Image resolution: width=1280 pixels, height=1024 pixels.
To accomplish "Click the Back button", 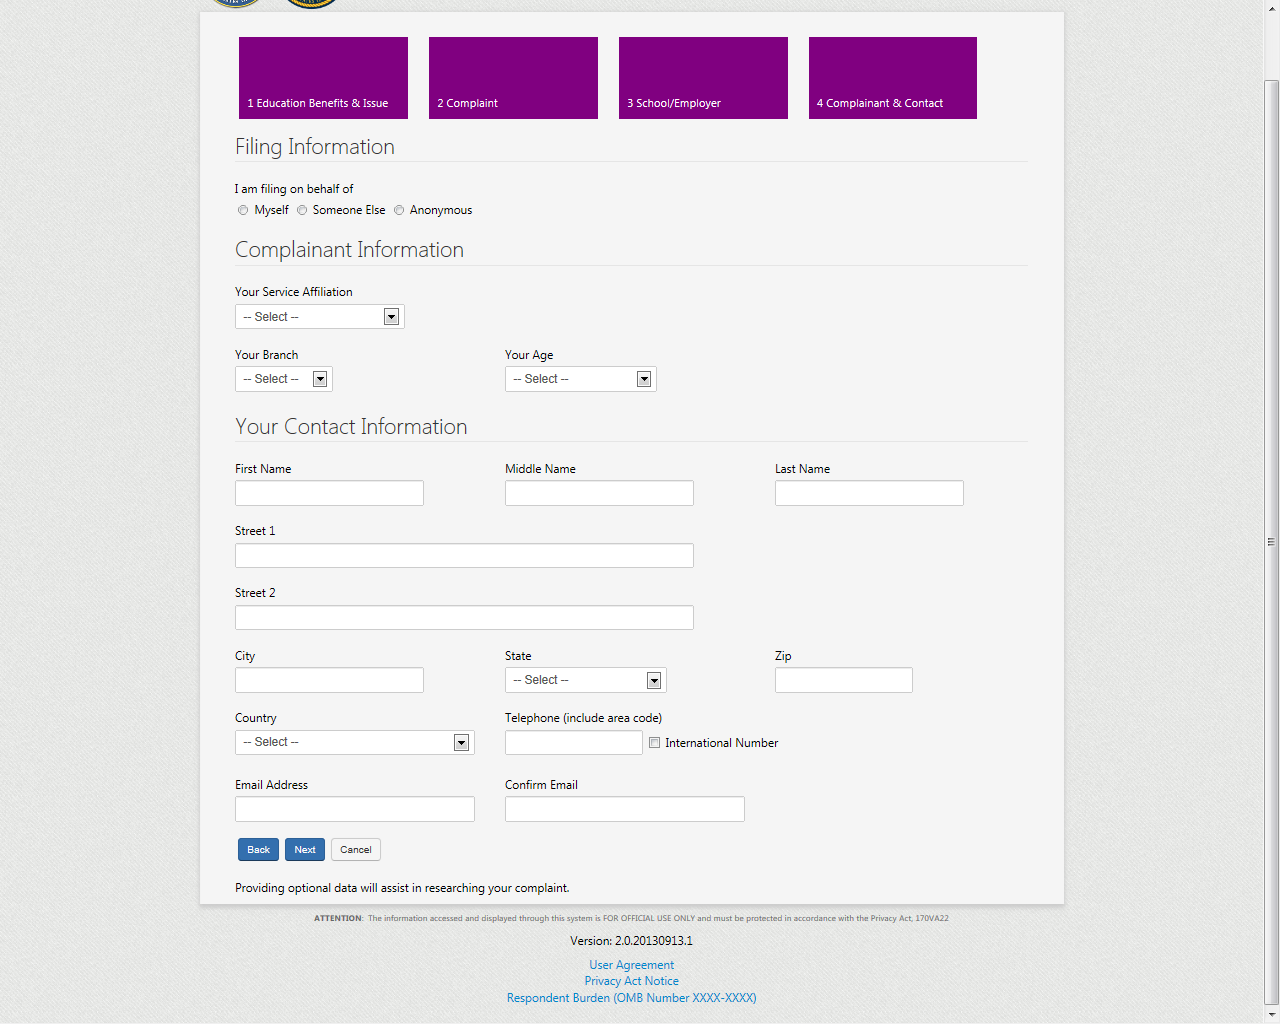I will click(258, 850).
